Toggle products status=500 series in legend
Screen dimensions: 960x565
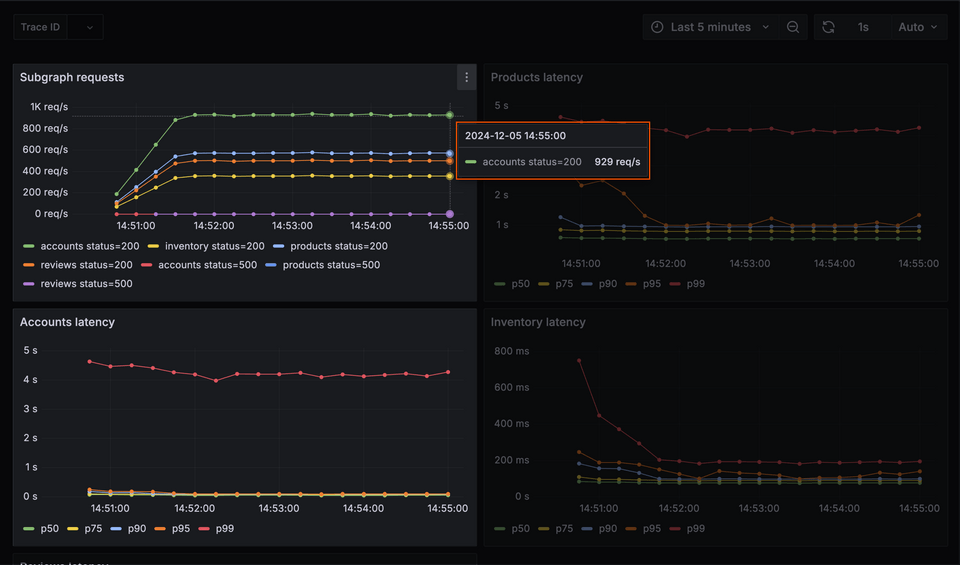tap(331, 265)
